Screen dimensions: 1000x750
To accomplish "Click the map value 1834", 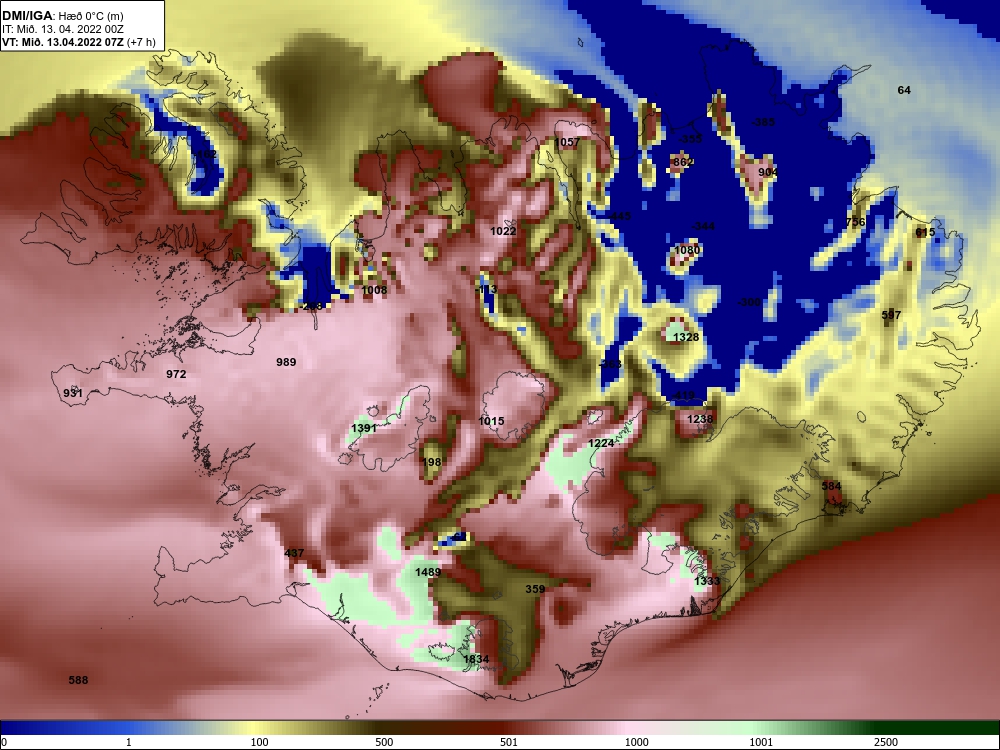I will point(476,659).
